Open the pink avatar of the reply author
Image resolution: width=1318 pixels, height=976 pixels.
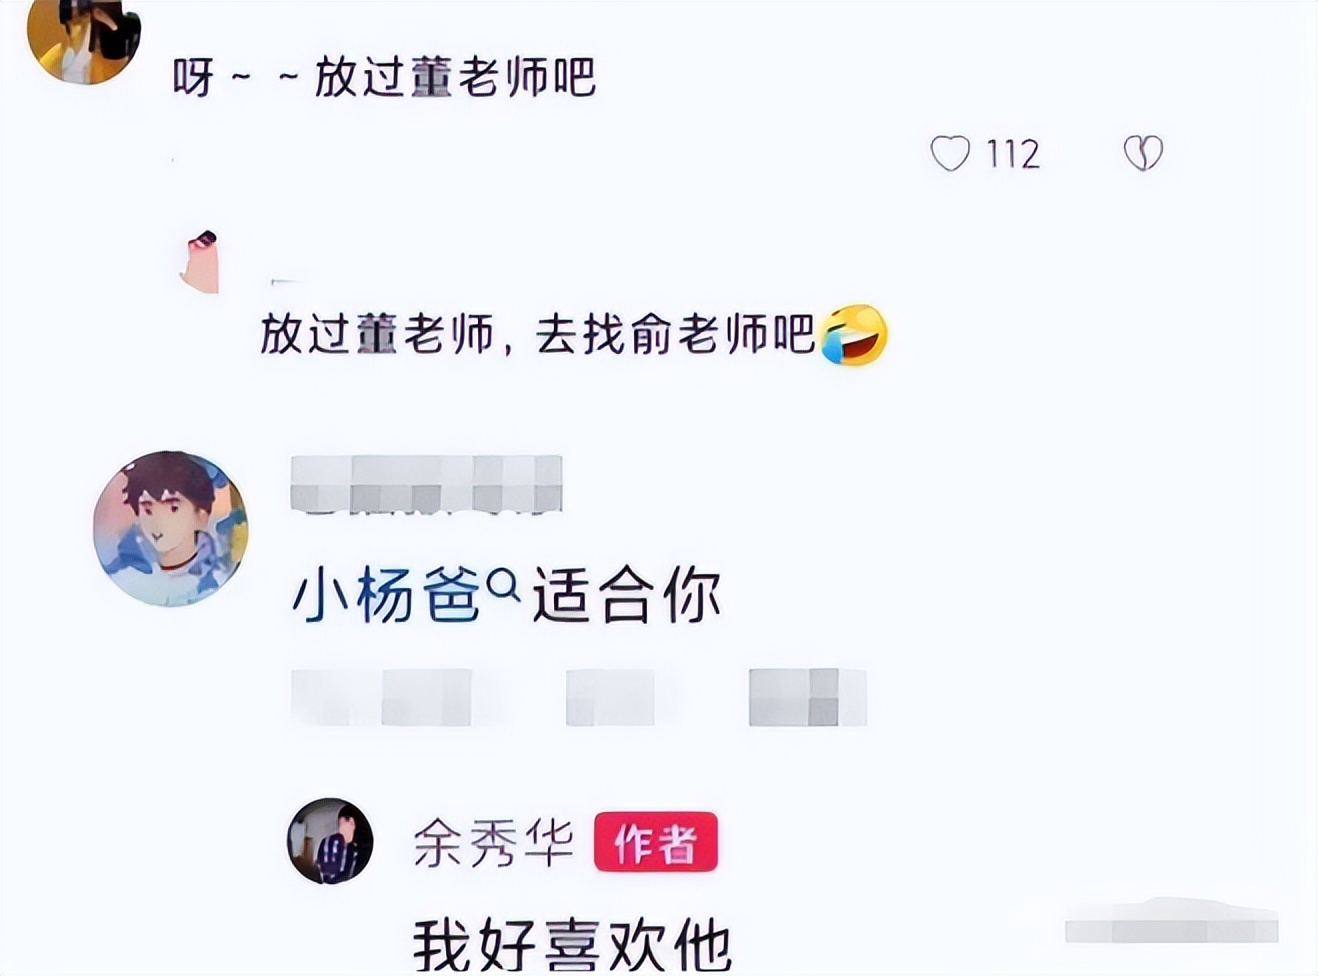(200, 261)
